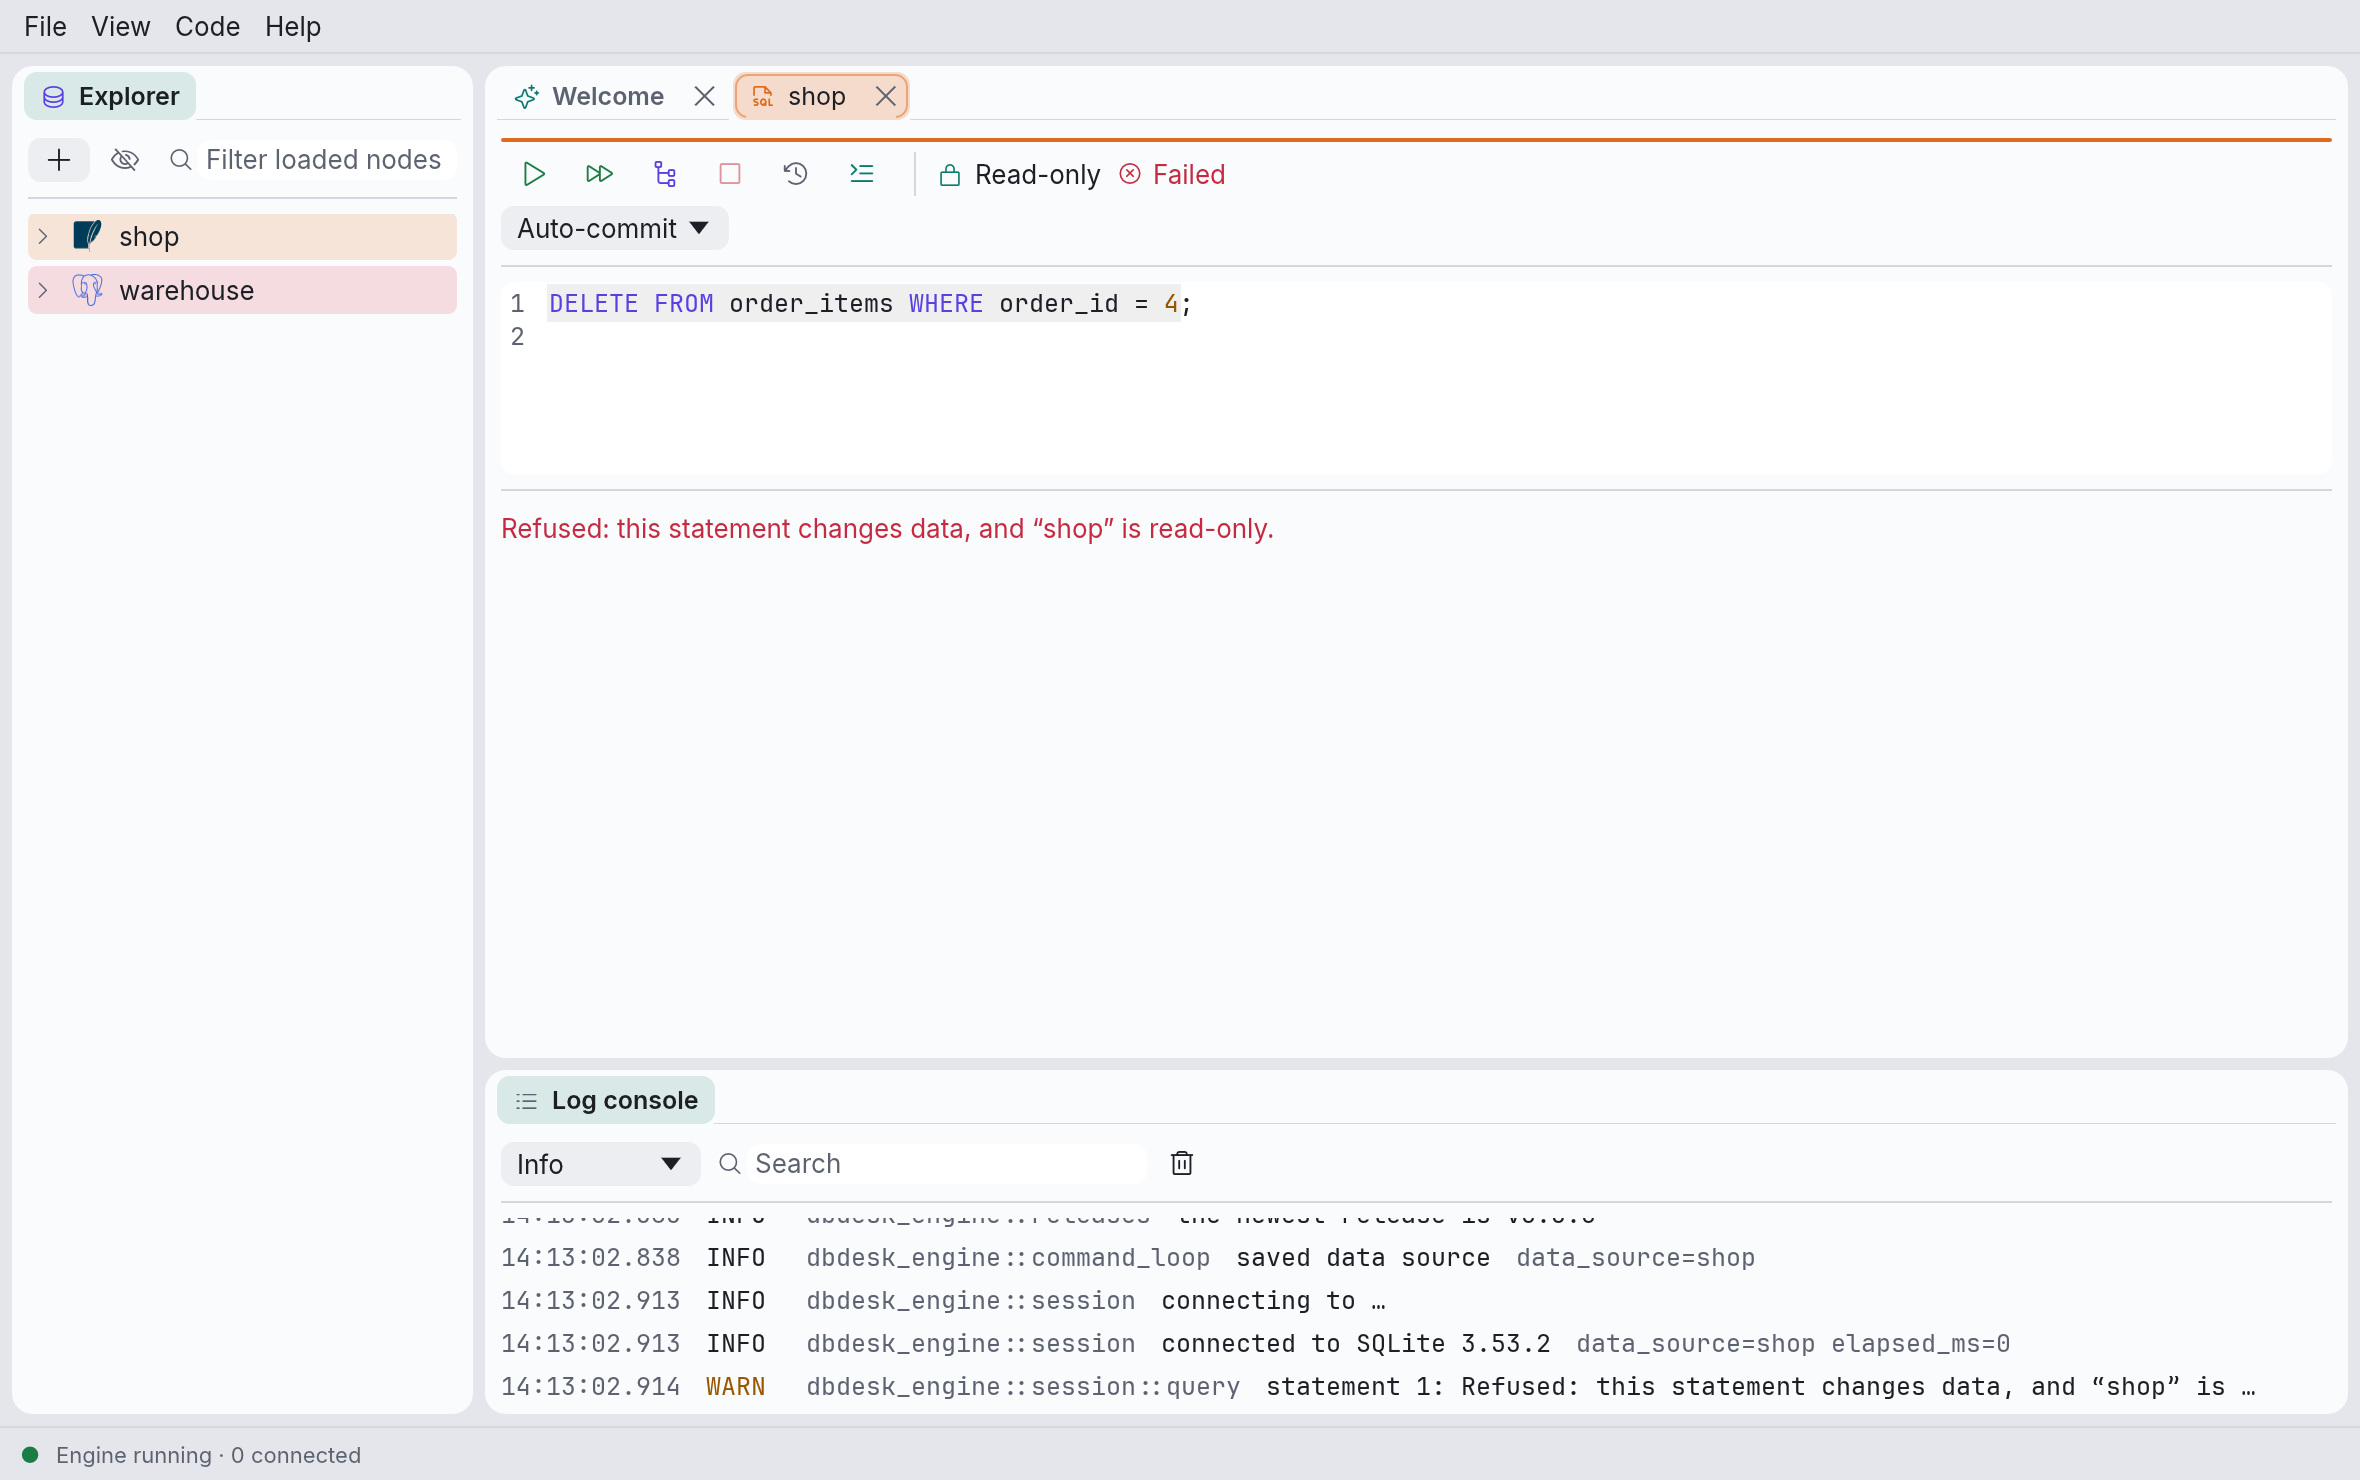Screen dimensions: 2360x1480
Task: Open the View menu
Action: pyautogui.click(x=121, y=26)
